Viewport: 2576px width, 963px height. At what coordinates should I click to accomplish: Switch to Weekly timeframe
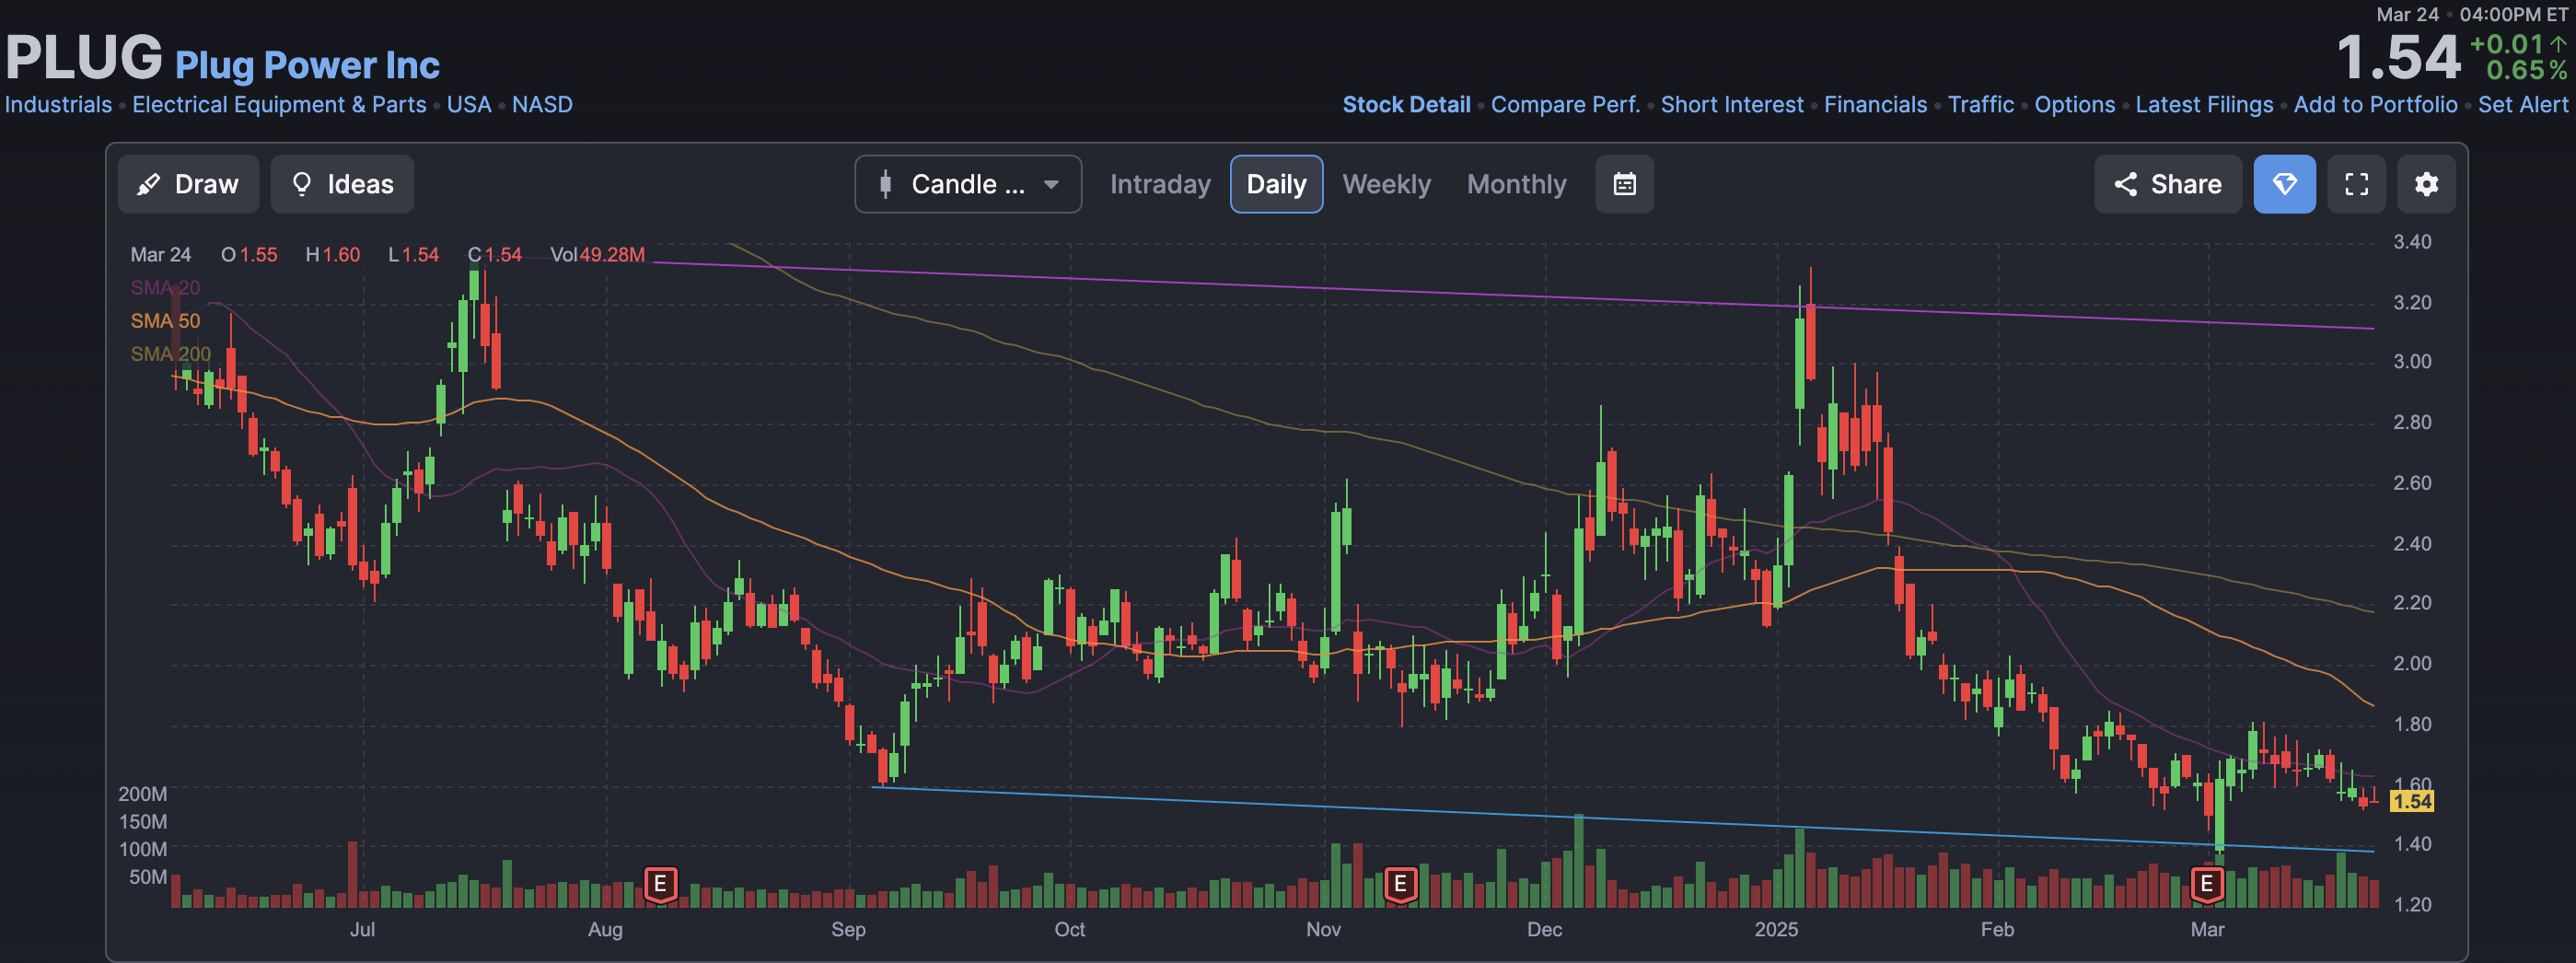pyautogui.click(x=1386, y=184)
